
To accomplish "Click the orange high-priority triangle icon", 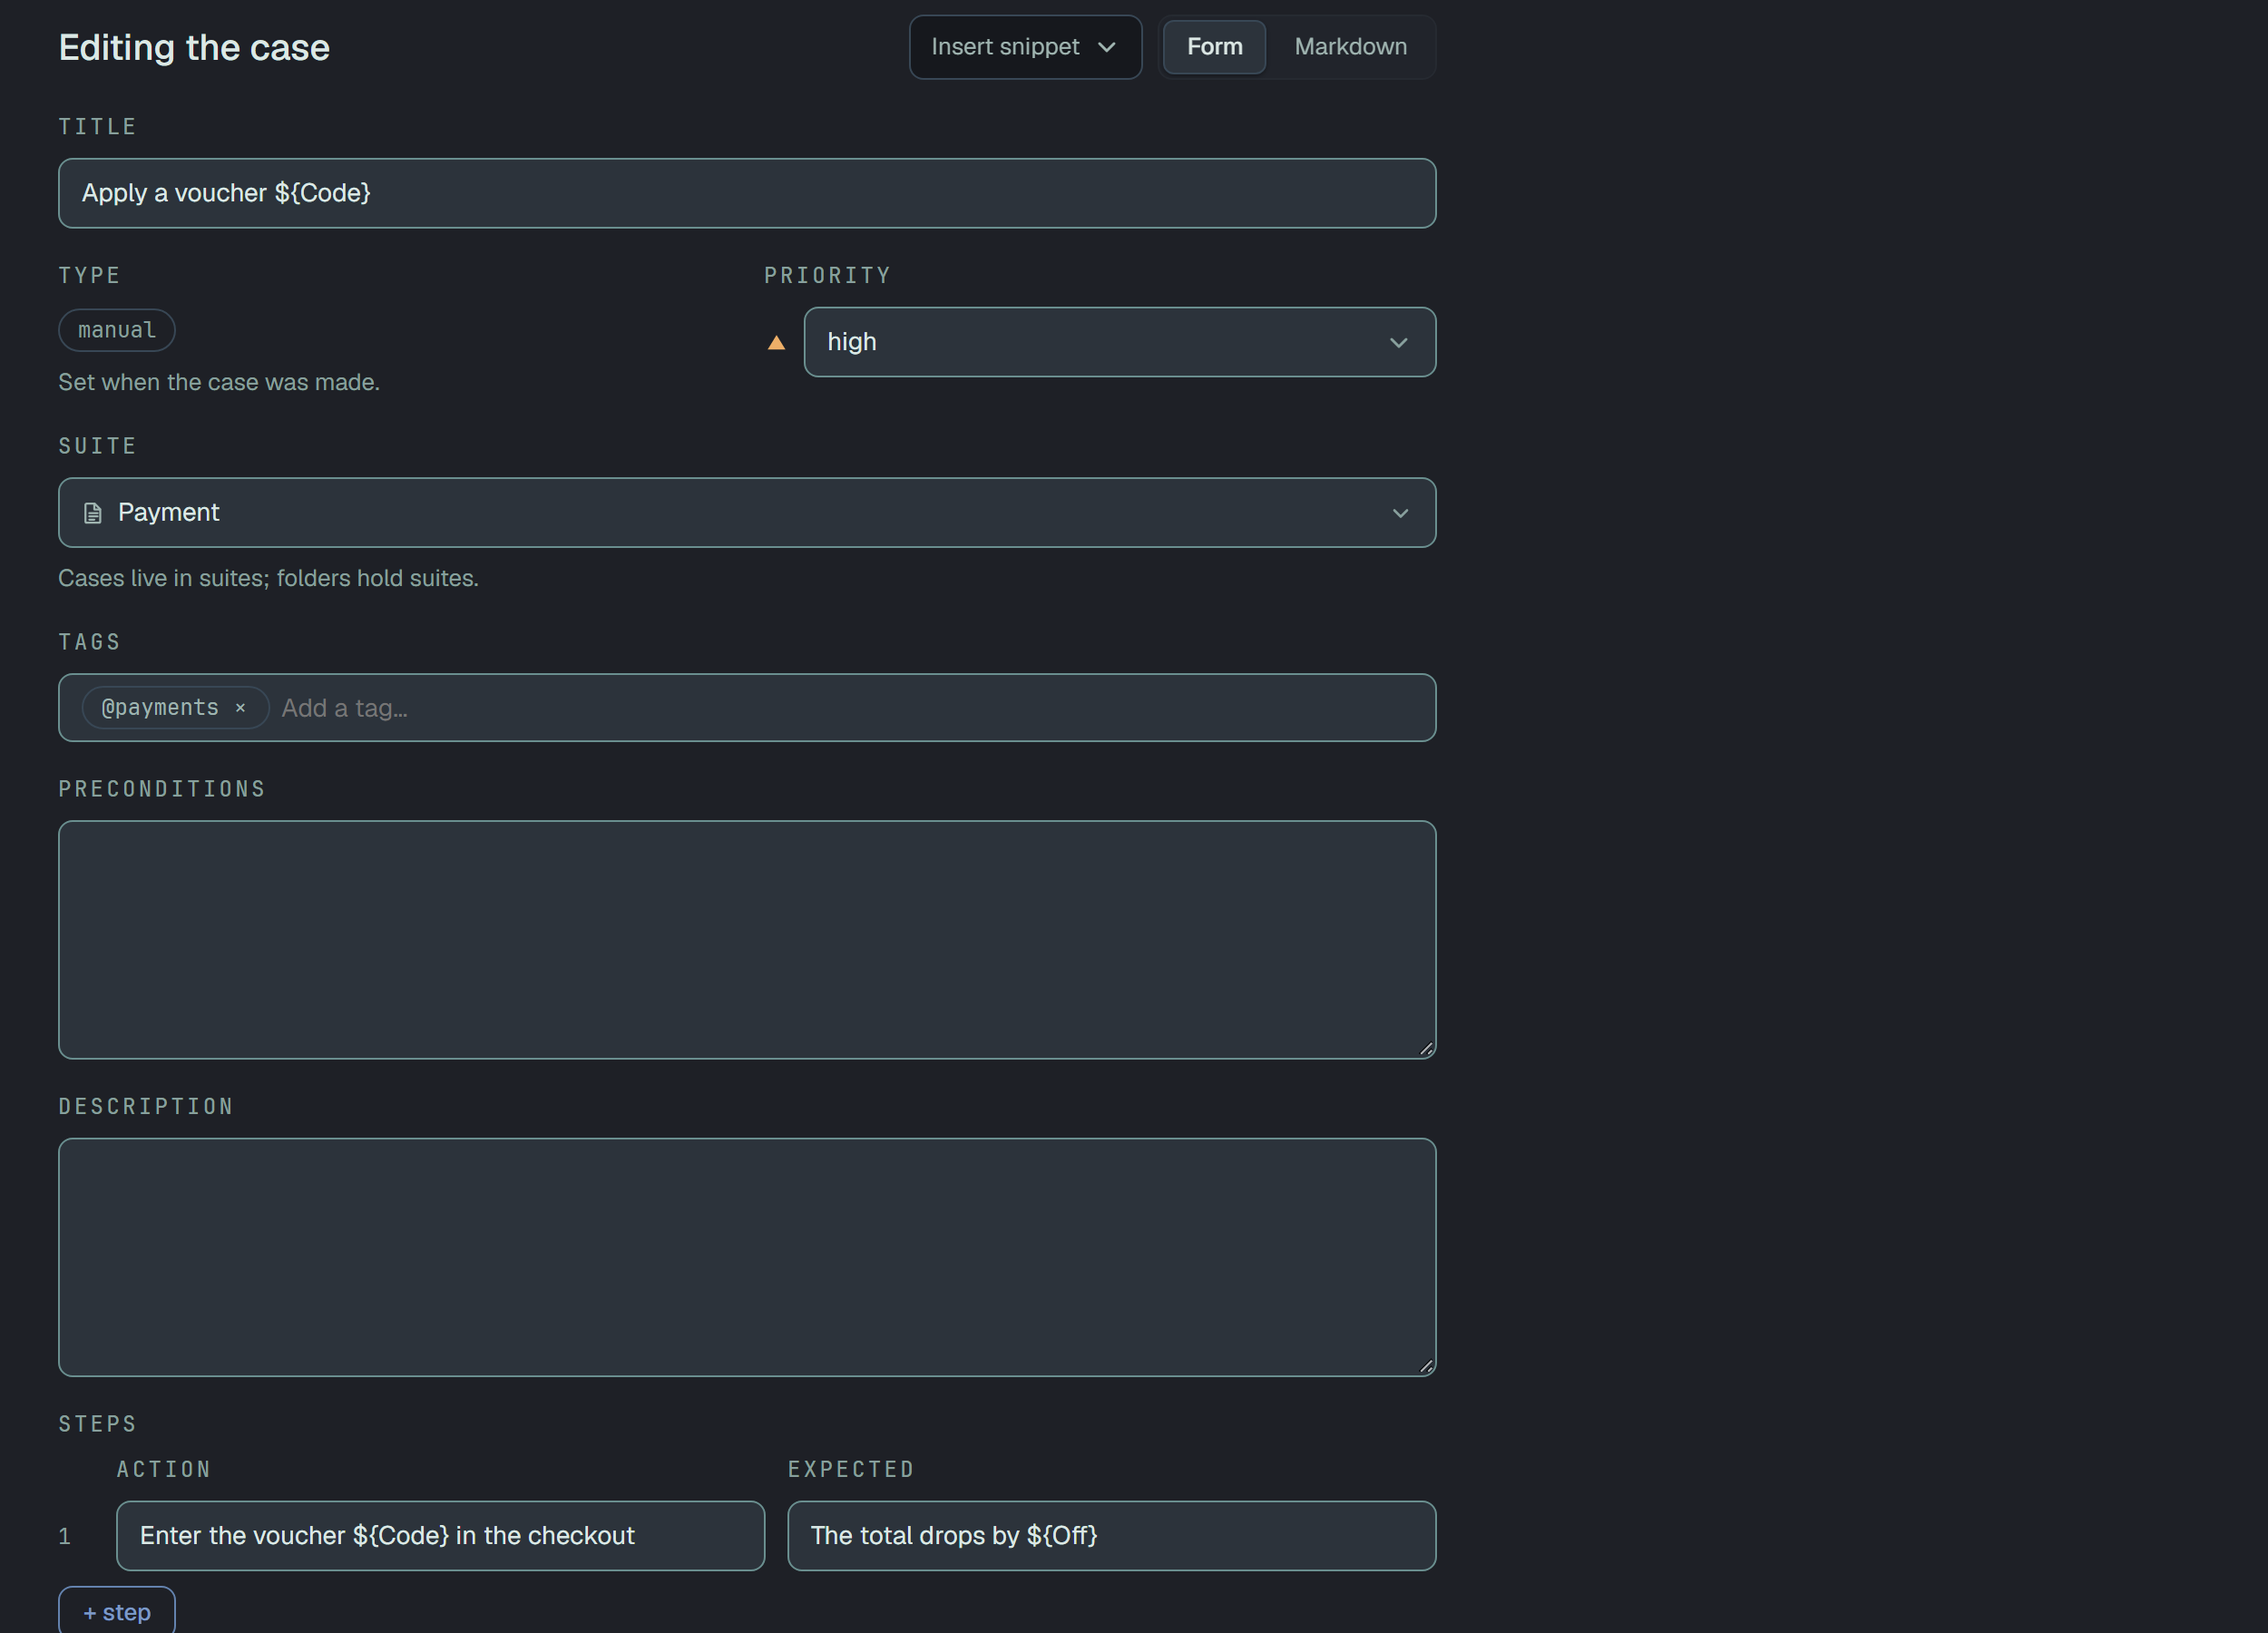I will (x=776, y=343).
